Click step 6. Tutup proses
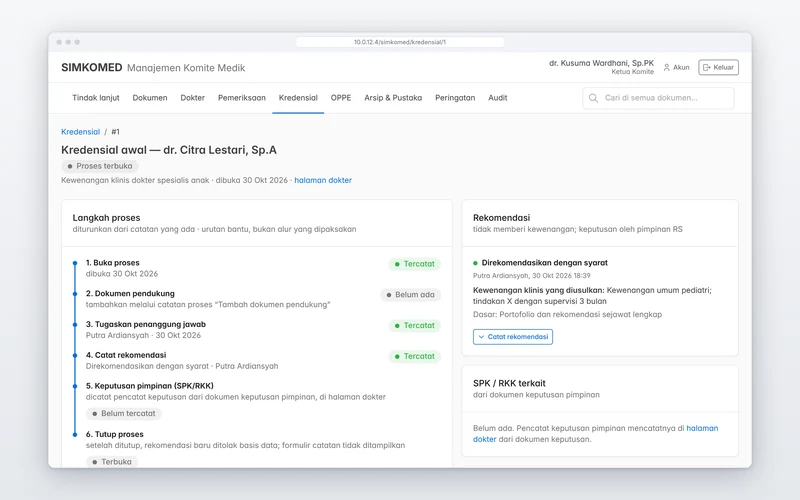Viewport: 800px width, 500px height. 115,434
